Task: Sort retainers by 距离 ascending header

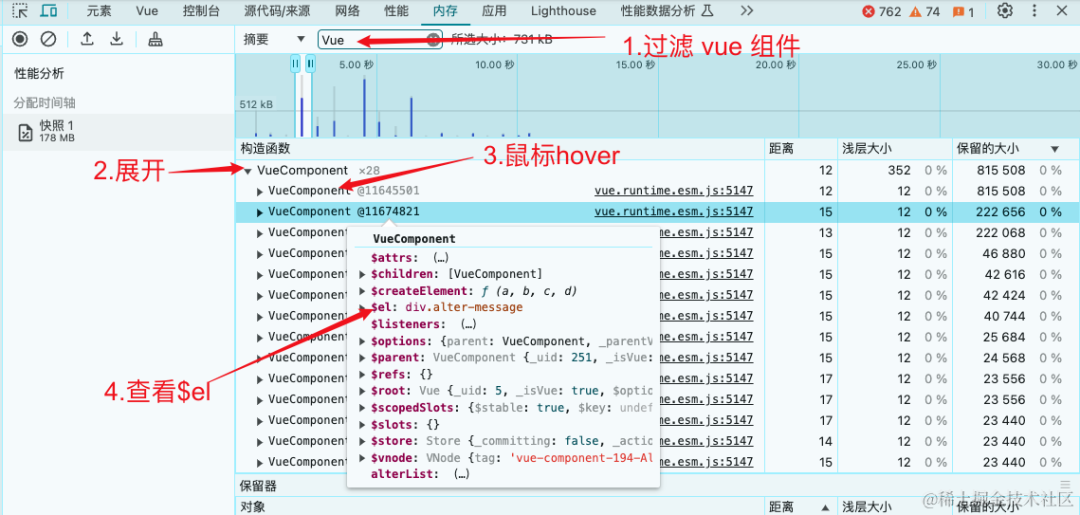Action: (x=800, y=507)
